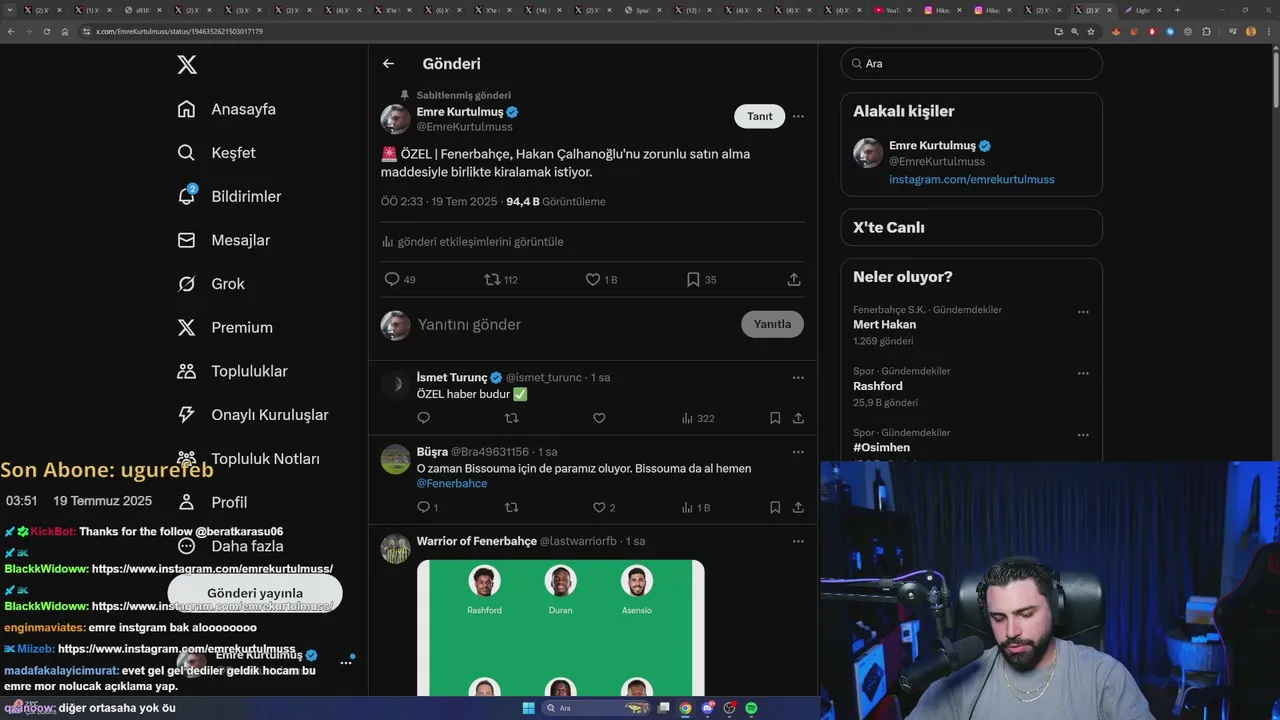Click the reply icon with 49 replies
Viewport: 1280px width, 720px height.
[400, 280]
